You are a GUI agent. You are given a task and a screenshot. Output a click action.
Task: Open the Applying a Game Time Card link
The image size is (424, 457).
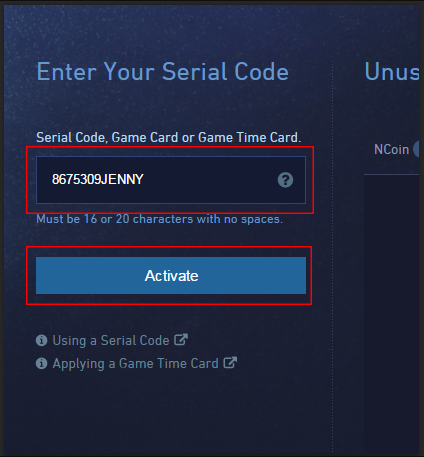tap(135, 363)
